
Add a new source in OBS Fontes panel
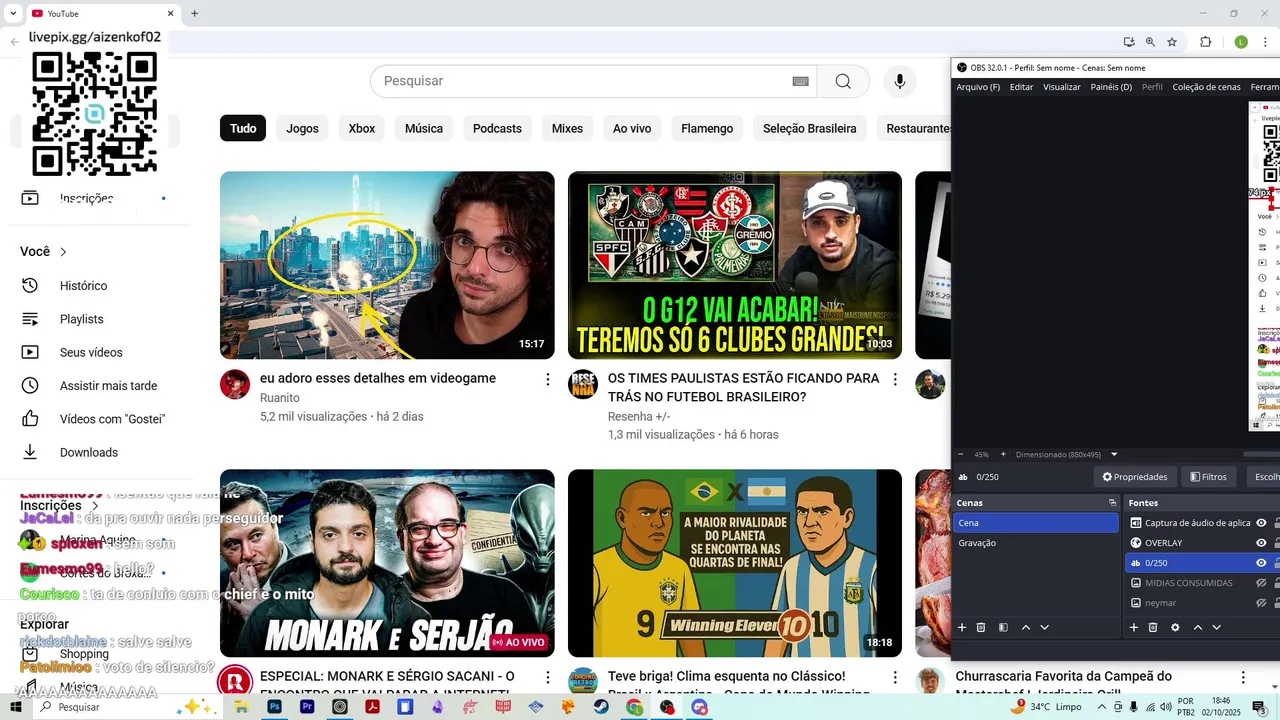[1134, 627]
